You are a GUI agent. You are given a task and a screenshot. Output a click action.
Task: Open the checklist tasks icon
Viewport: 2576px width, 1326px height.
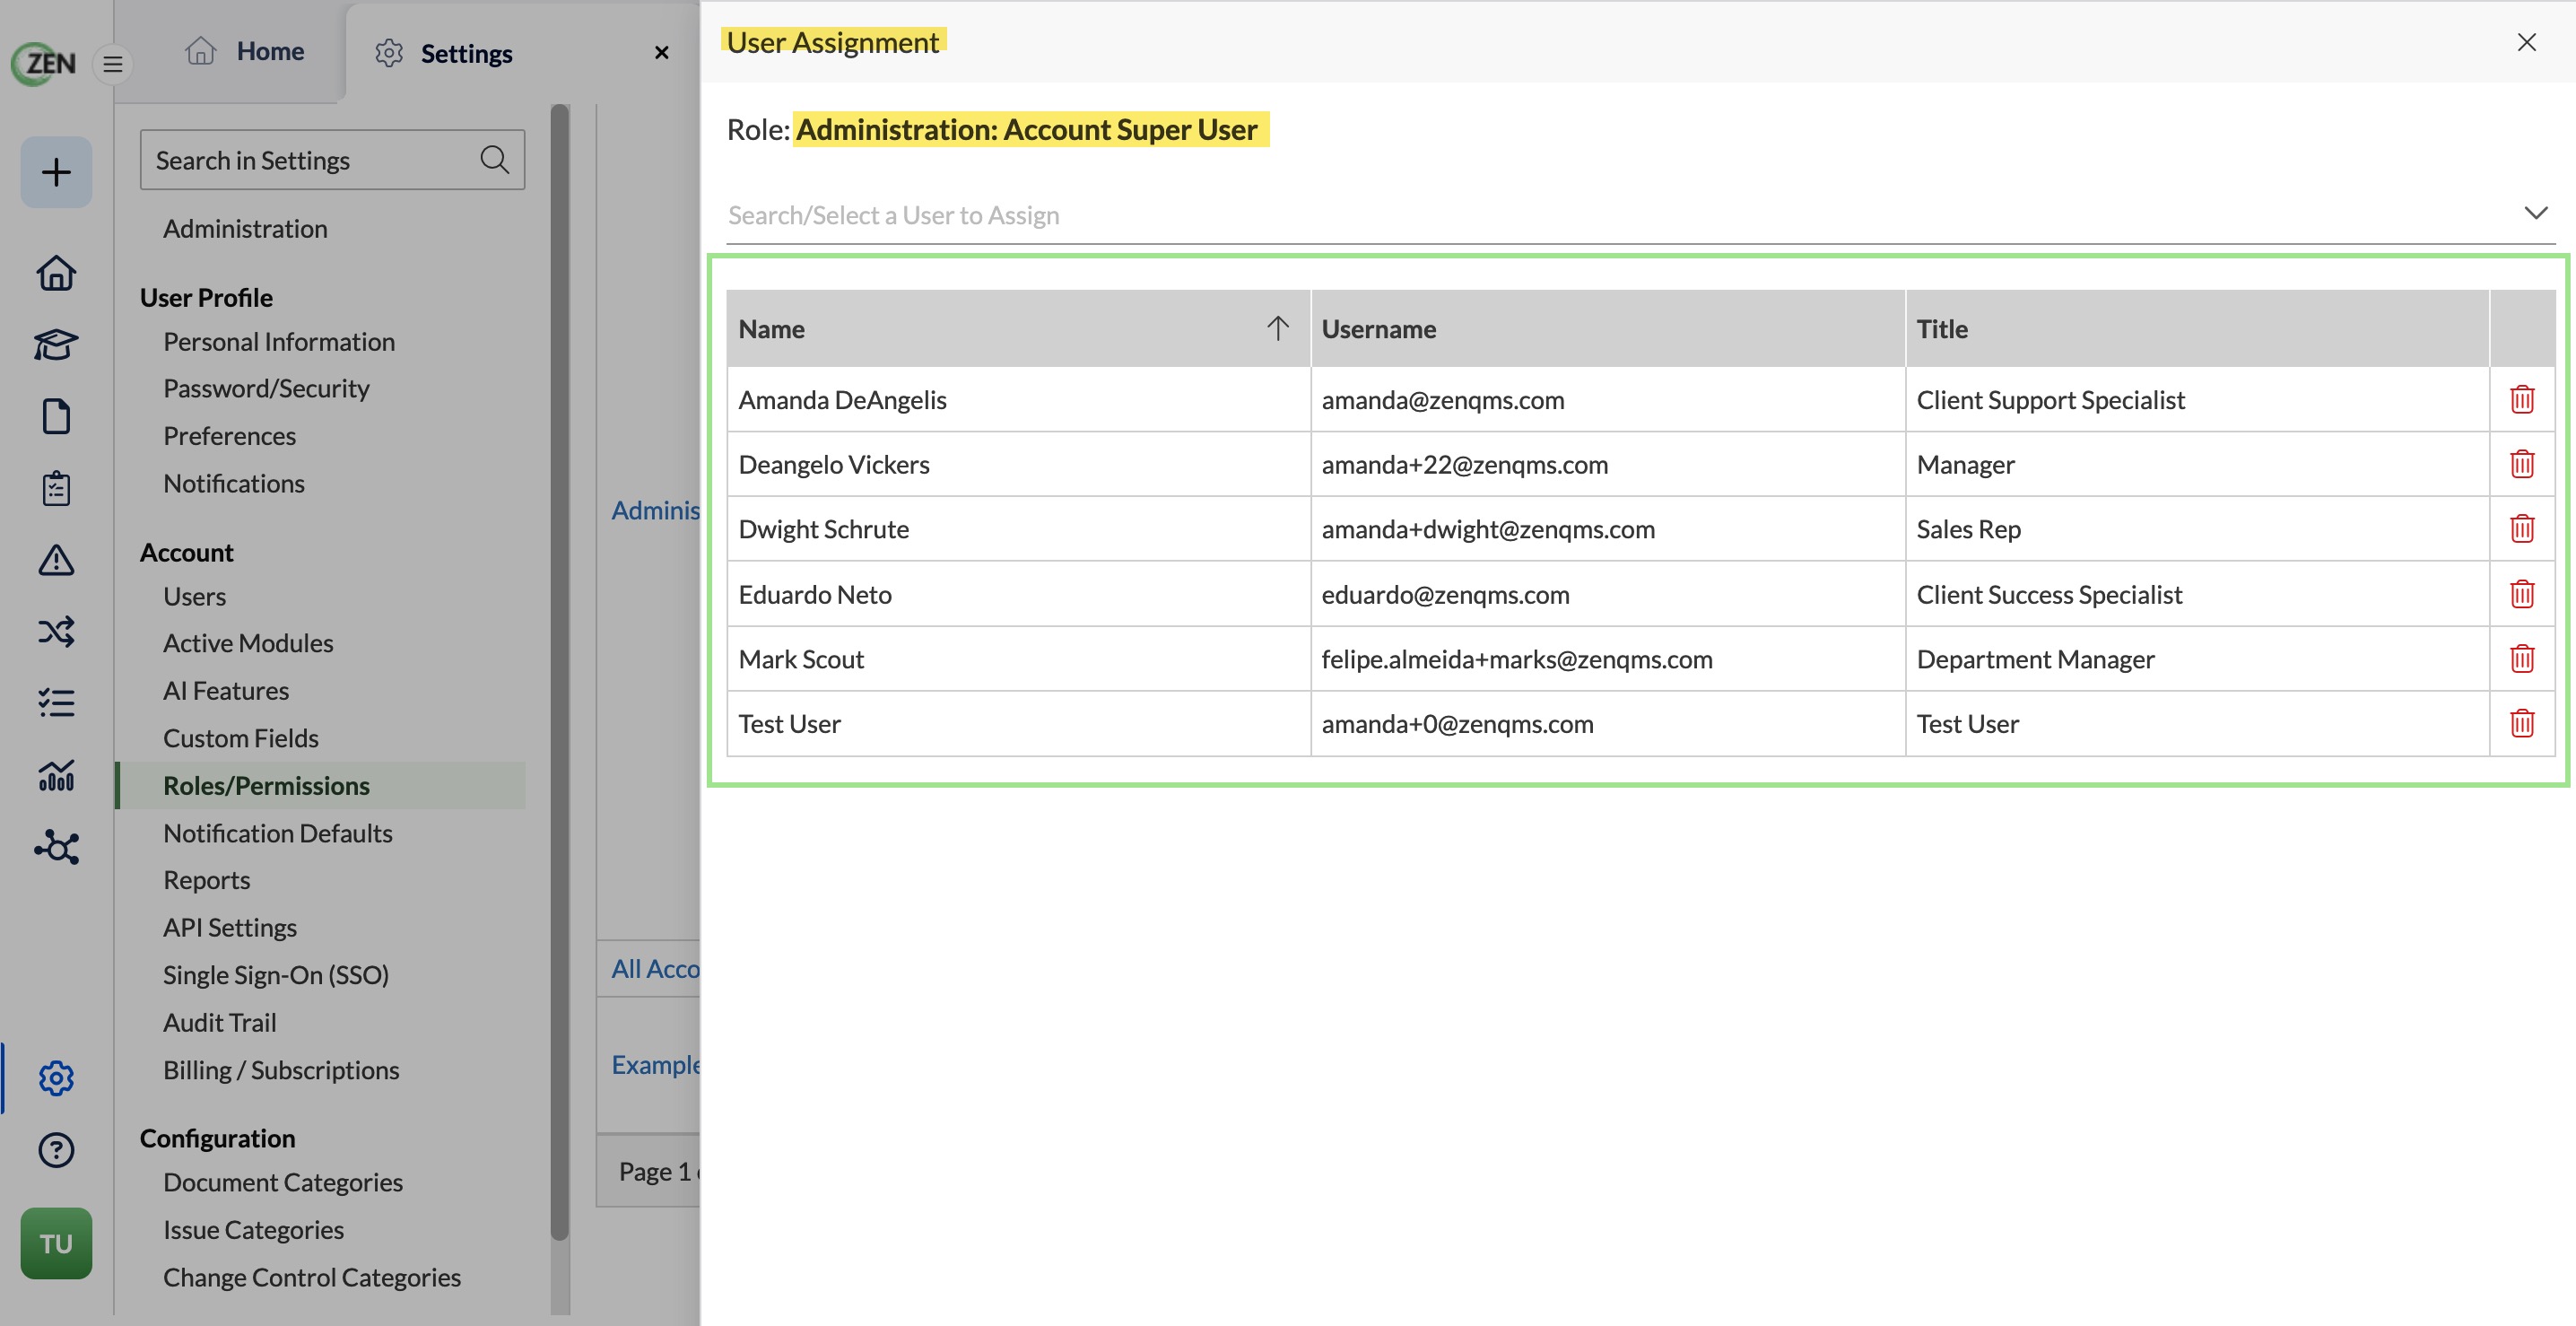pos(56,703)
